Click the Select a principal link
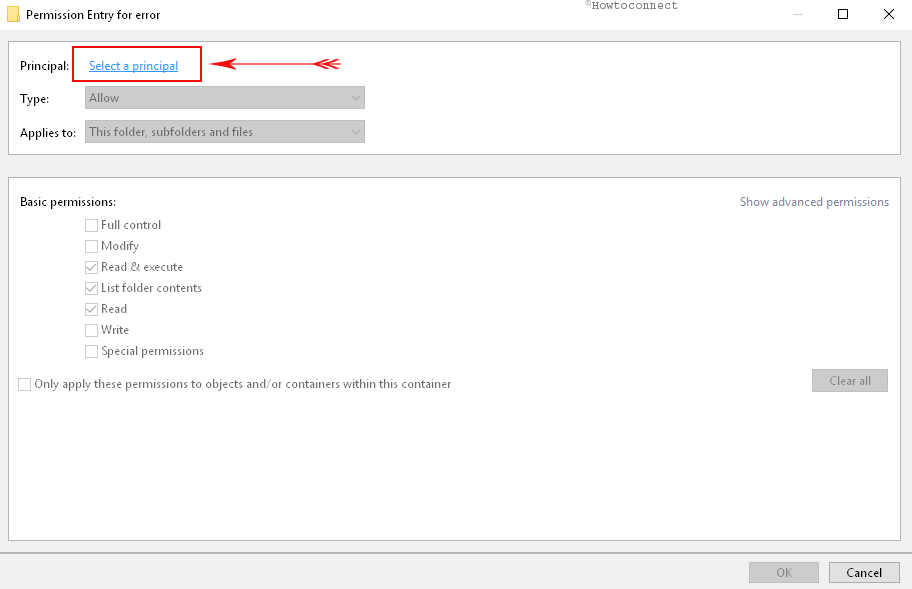The height and width of the screenshot is (589, 912). tap(133, 66)
